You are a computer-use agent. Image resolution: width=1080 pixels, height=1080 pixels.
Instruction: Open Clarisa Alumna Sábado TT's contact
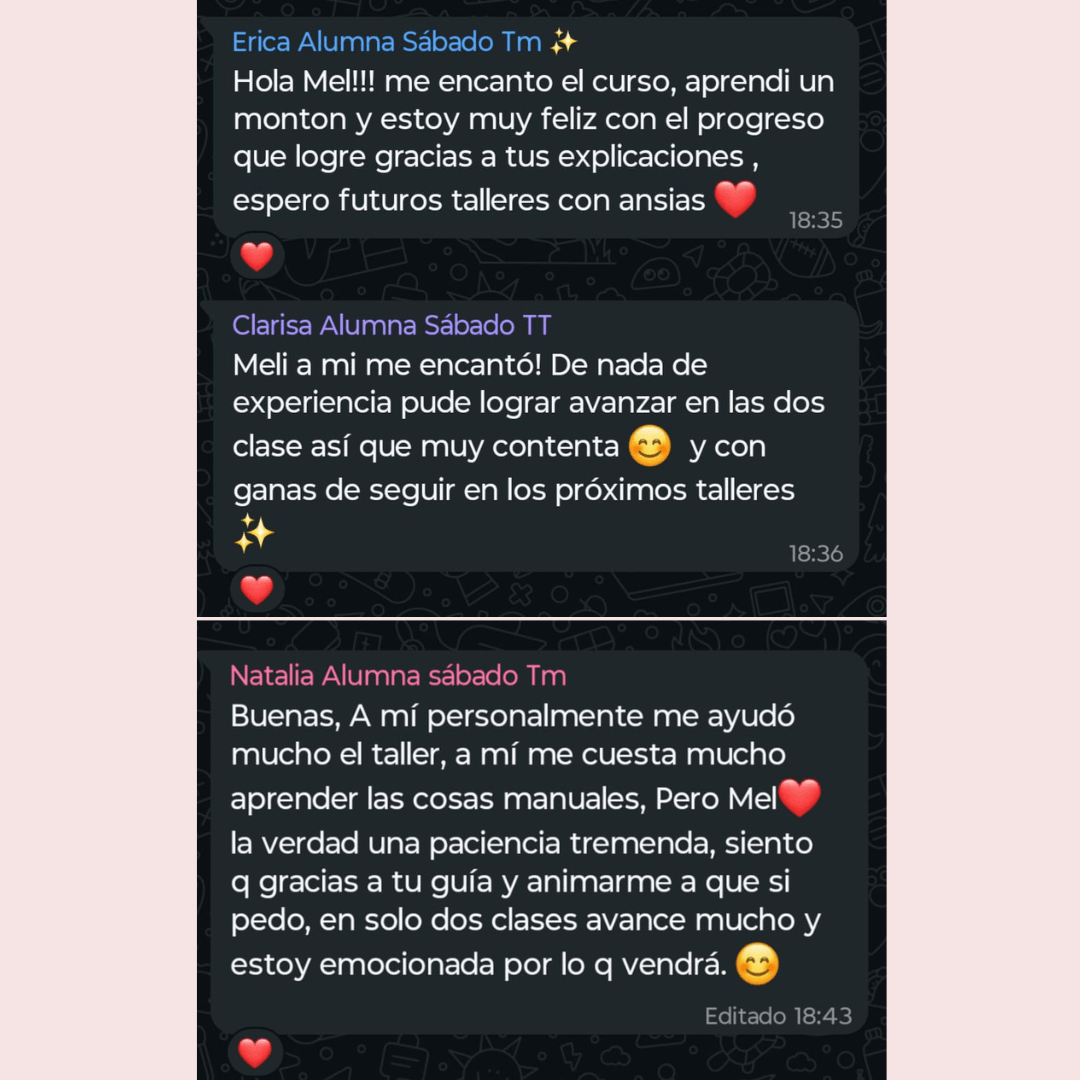[391, 325]
